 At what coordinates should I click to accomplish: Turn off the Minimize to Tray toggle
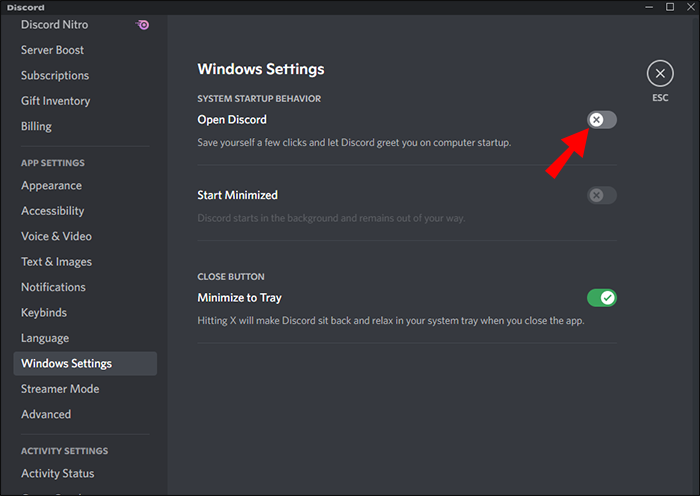[x=602, y=297]
